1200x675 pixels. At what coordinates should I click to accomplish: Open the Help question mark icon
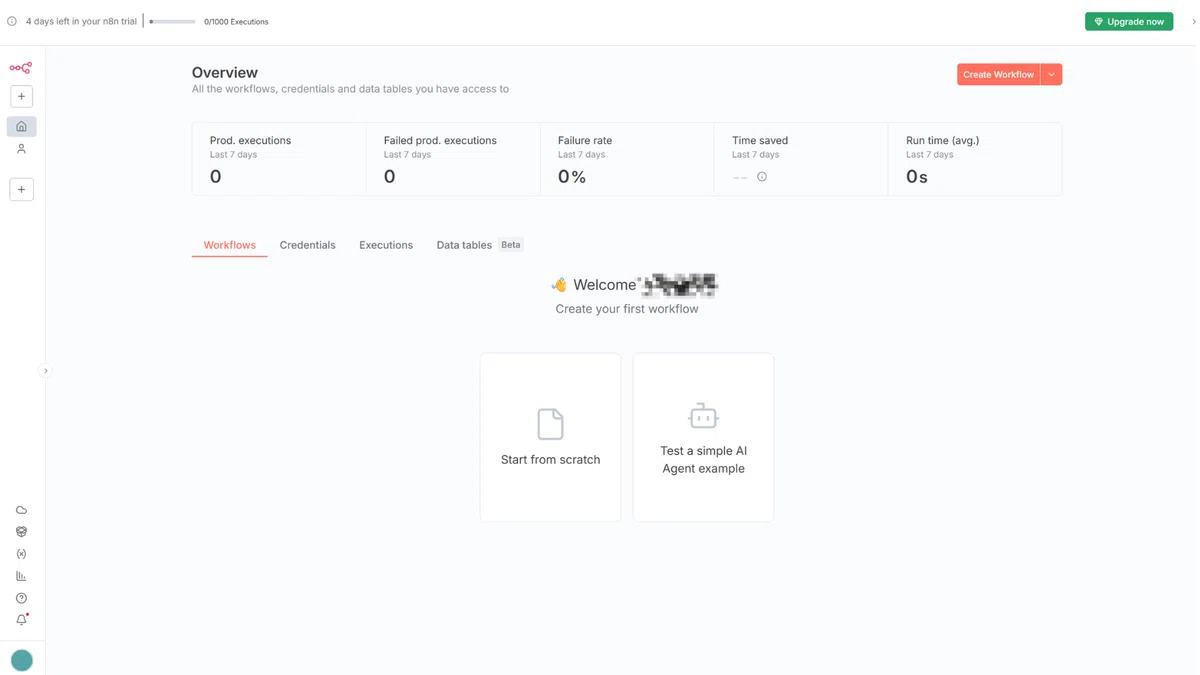[21, 598]
